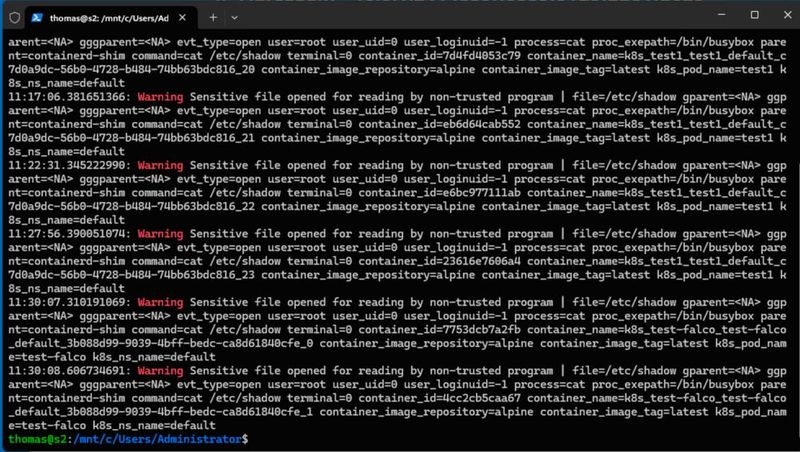Click timestamp 11:22:31.345222990

(x=69, y=165)
